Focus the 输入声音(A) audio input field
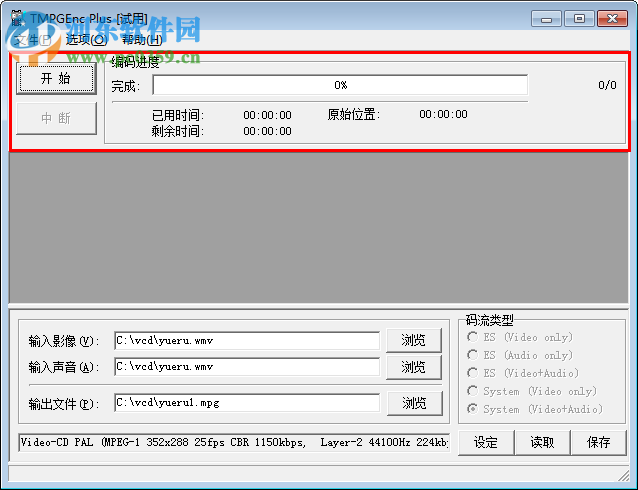638x490 pixels. pos(247,367)
